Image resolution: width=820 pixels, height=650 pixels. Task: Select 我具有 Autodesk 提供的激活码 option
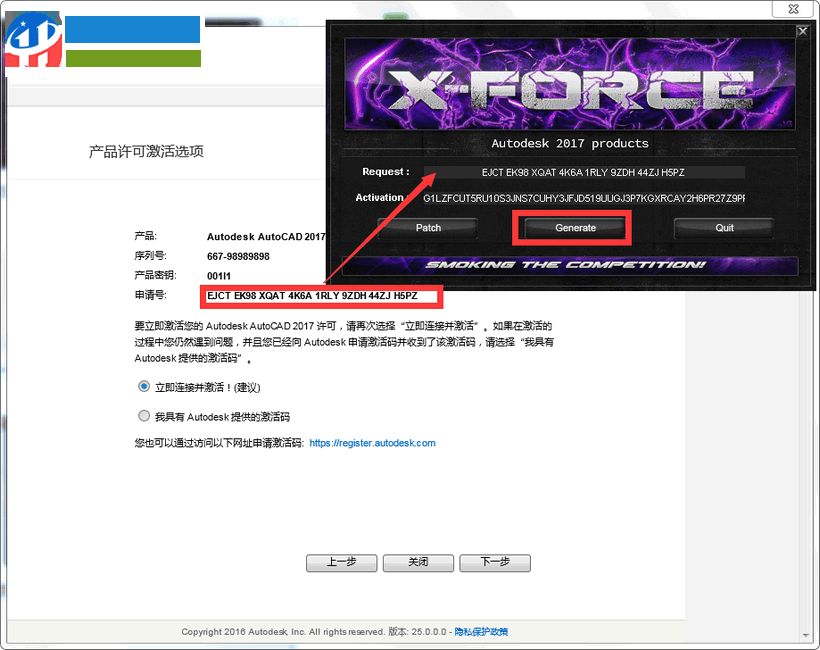[144, 416]
